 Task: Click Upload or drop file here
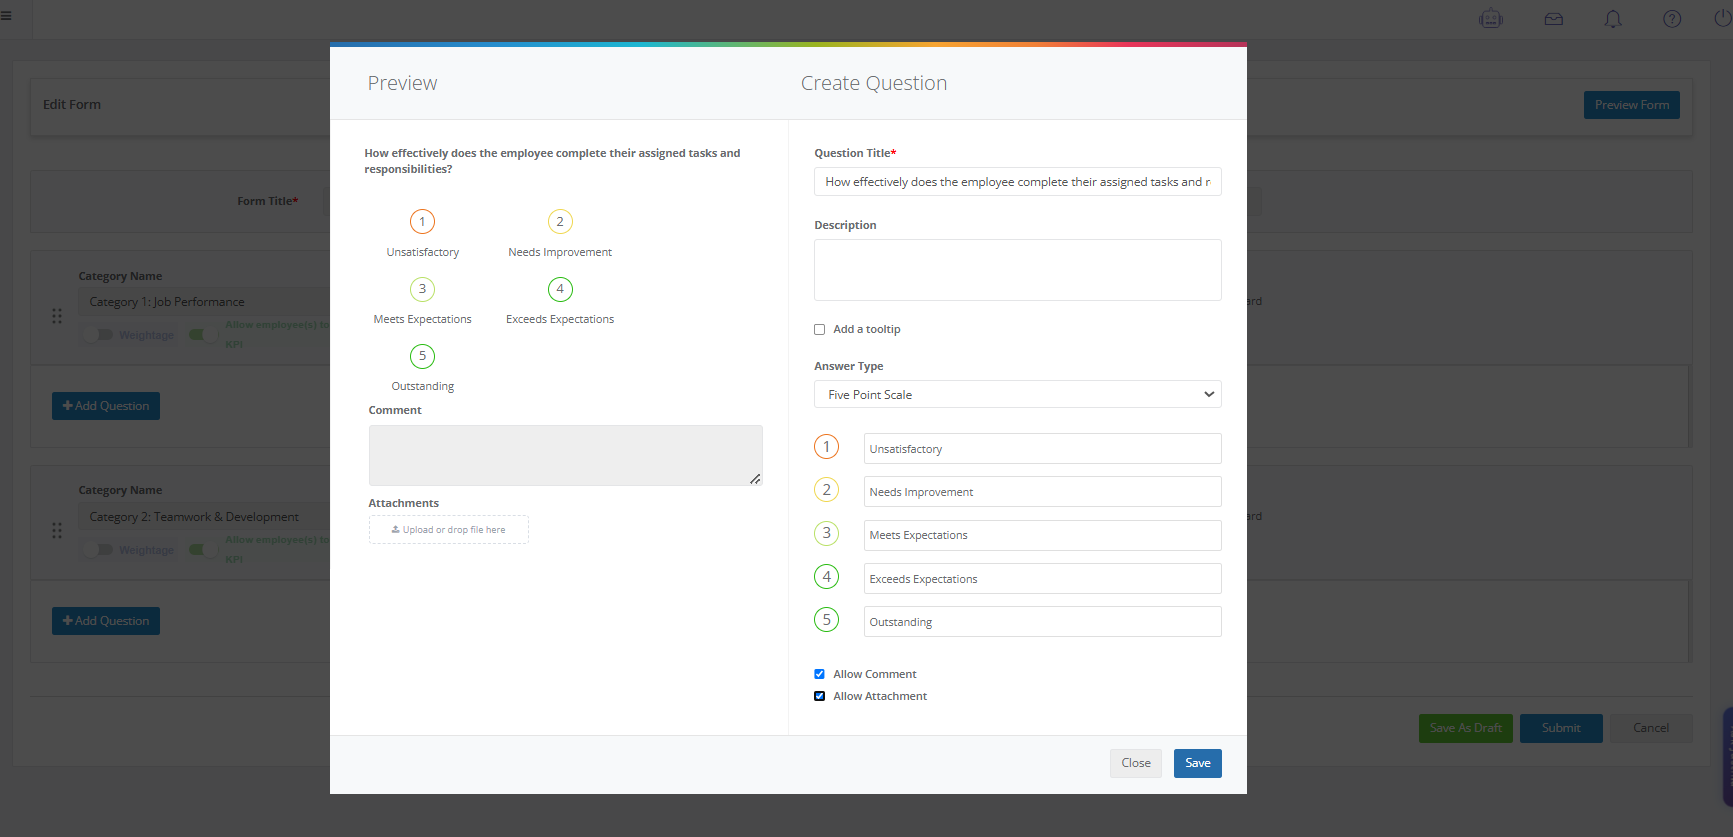coord(448,530)
